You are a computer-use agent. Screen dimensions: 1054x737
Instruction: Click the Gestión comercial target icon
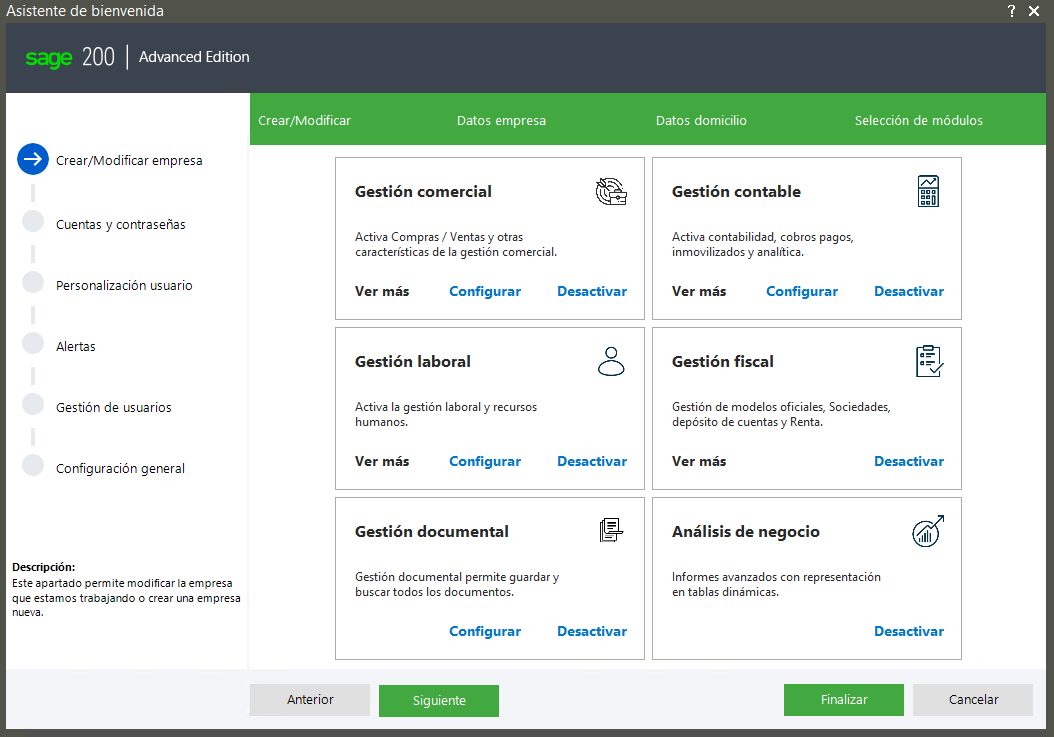[611, 192]
